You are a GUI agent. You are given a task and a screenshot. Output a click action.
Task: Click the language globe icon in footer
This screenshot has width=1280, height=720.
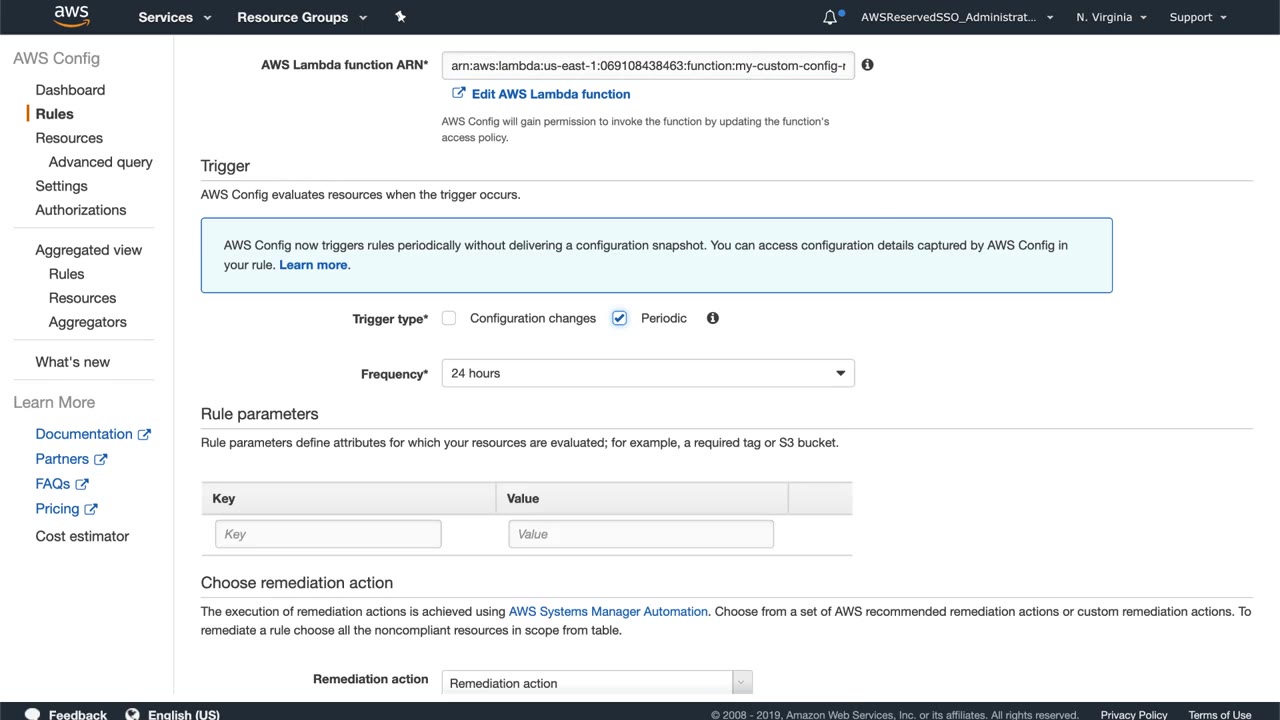(x=132, y=714)
